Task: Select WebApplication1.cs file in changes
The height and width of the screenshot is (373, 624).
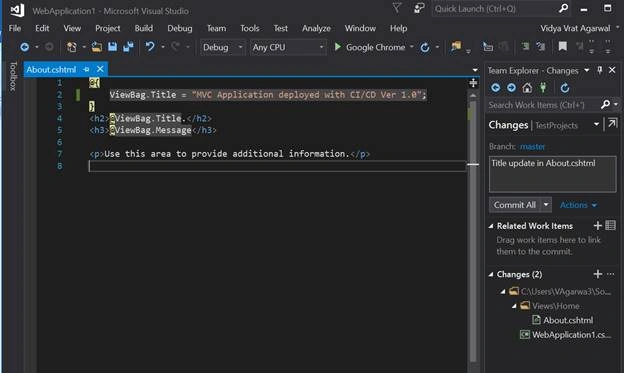Action: coord(571,335)
